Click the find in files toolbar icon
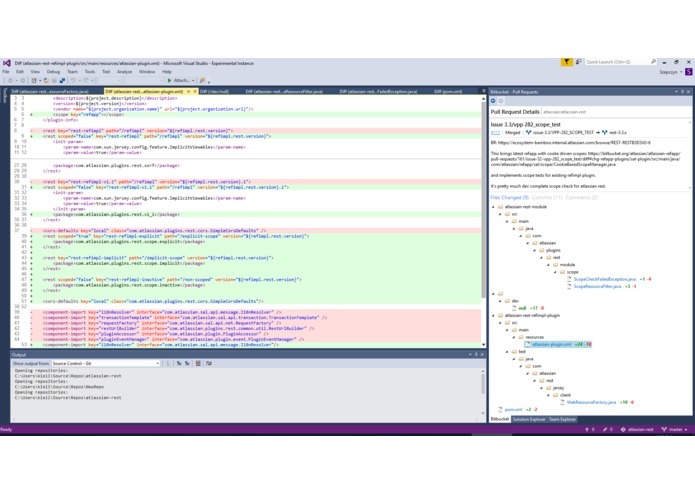Screen dimensions: 695x494 pyautogui.click(x=203, y=81)
